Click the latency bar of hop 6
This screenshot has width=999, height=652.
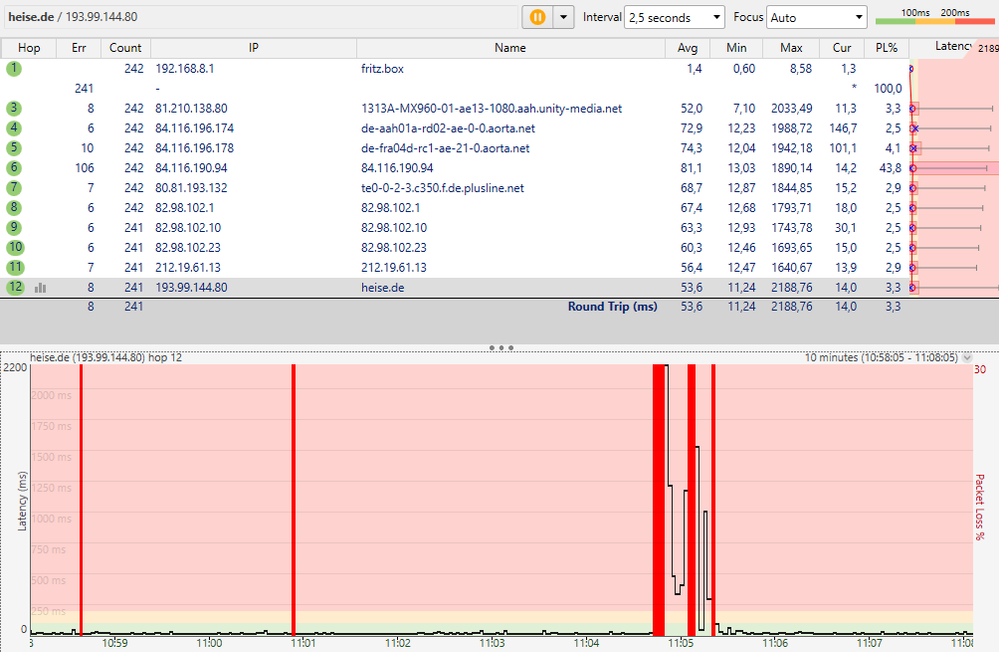click(954, 168)
